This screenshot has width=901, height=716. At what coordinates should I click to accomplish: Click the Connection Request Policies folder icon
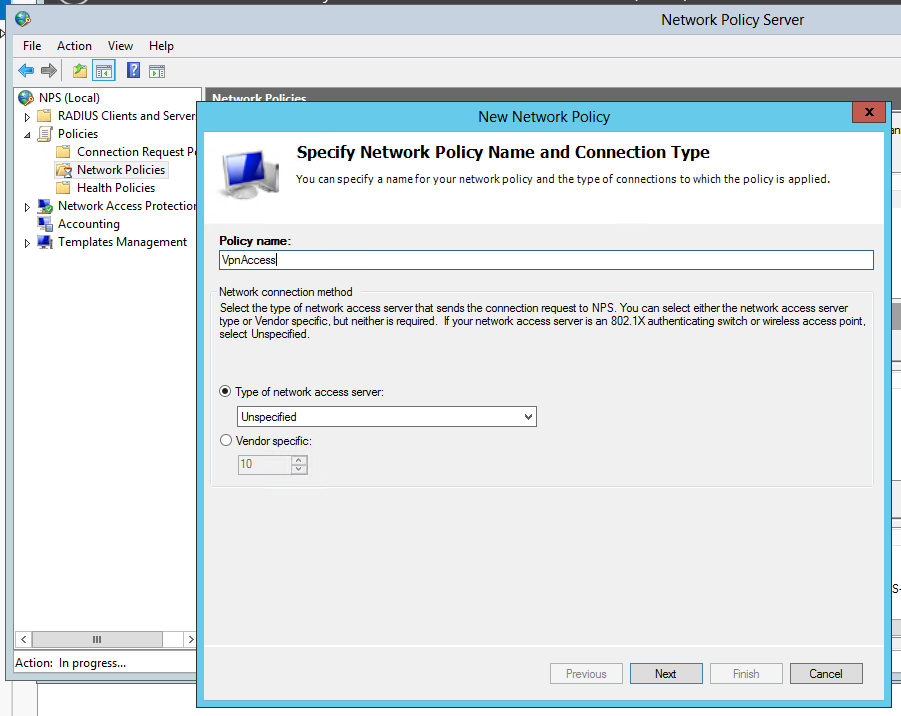[x=63, y=152]
